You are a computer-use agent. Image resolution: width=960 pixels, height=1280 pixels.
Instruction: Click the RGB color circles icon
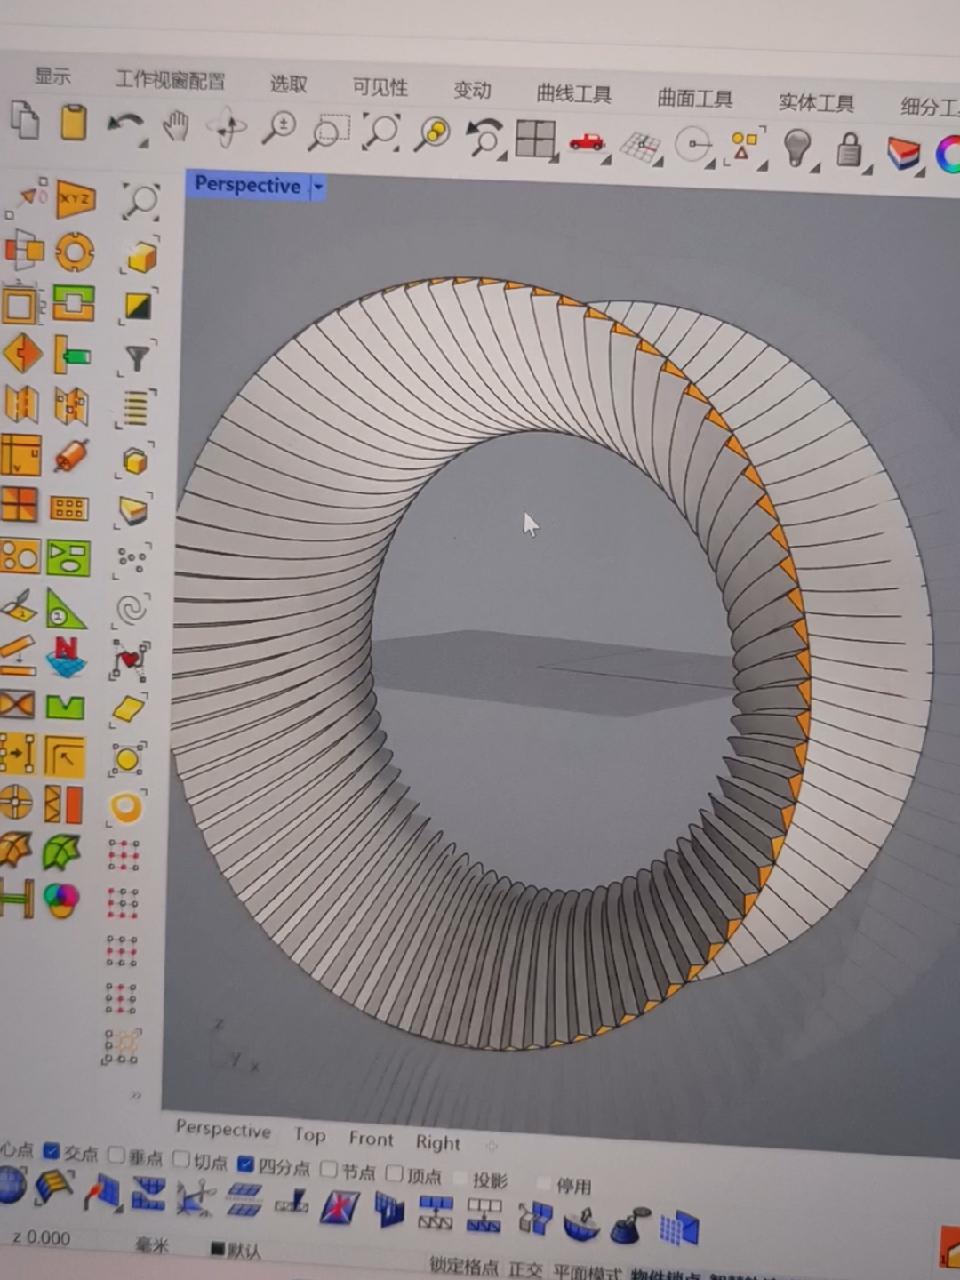click(61, 900)
